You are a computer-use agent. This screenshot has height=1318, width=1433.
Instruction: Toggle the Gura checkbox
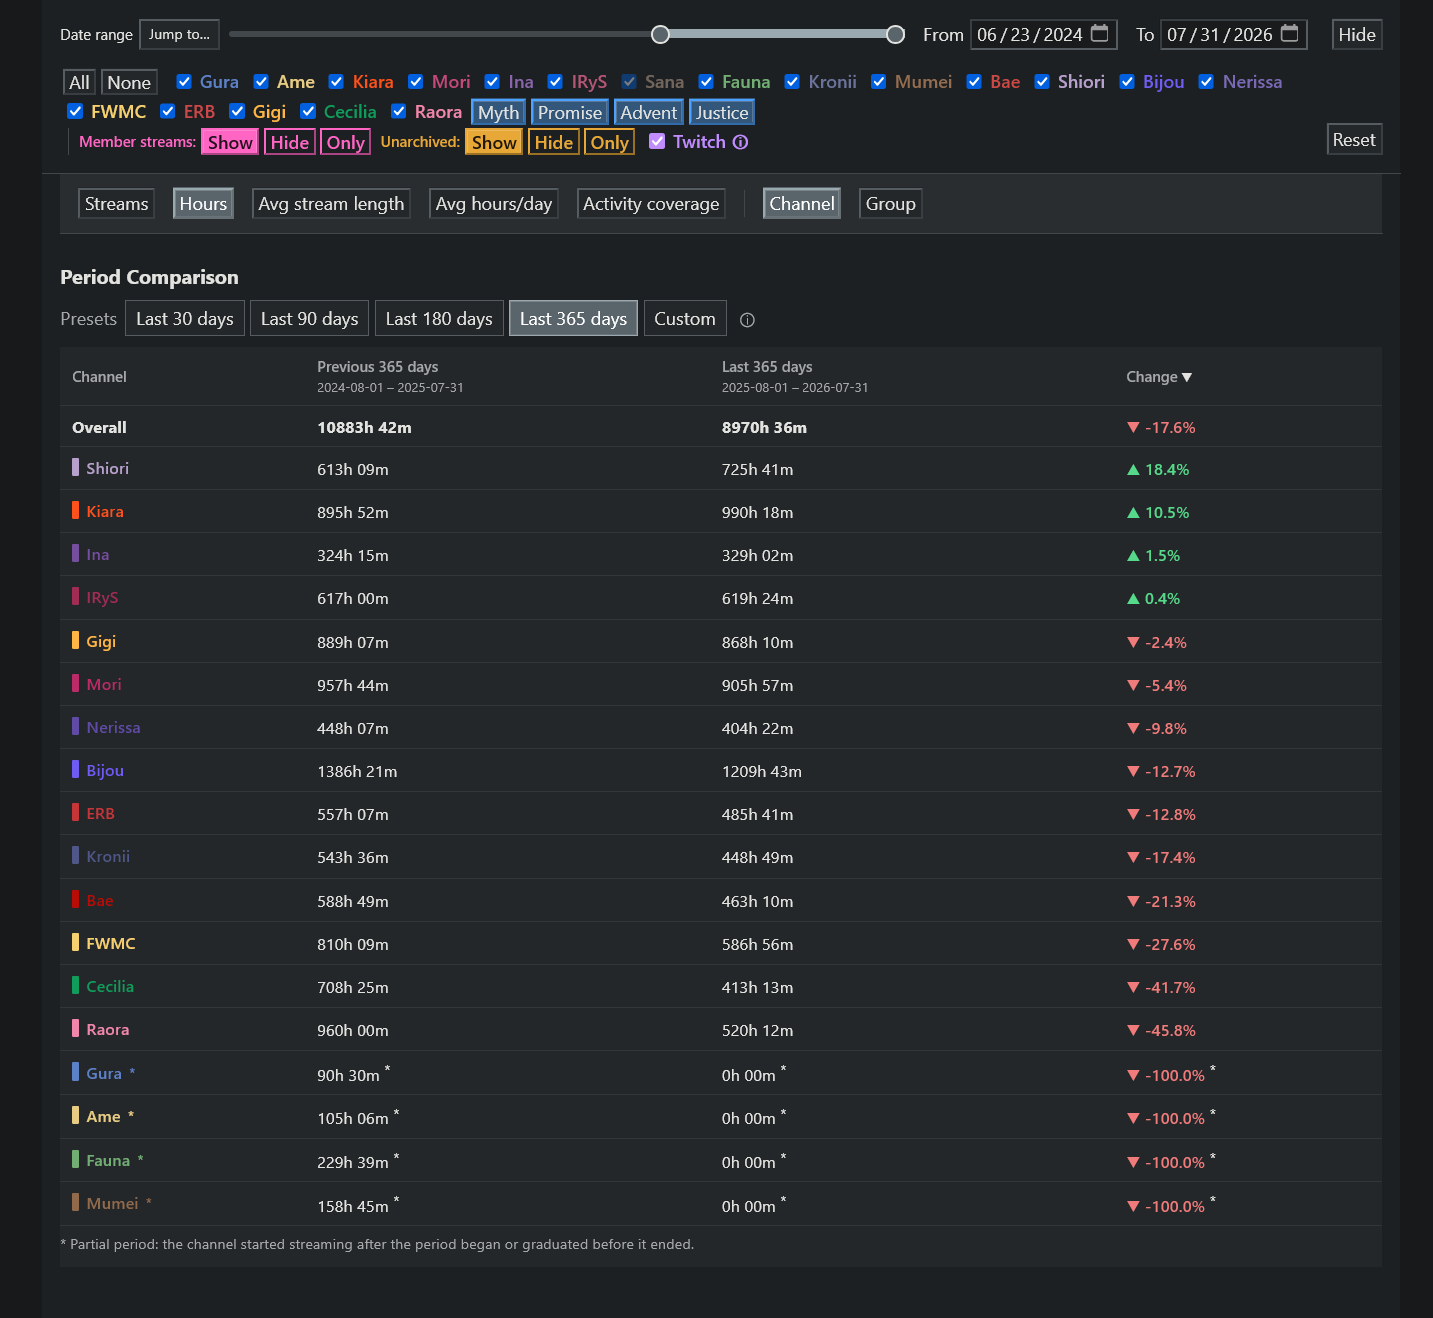tap(184, 82)
